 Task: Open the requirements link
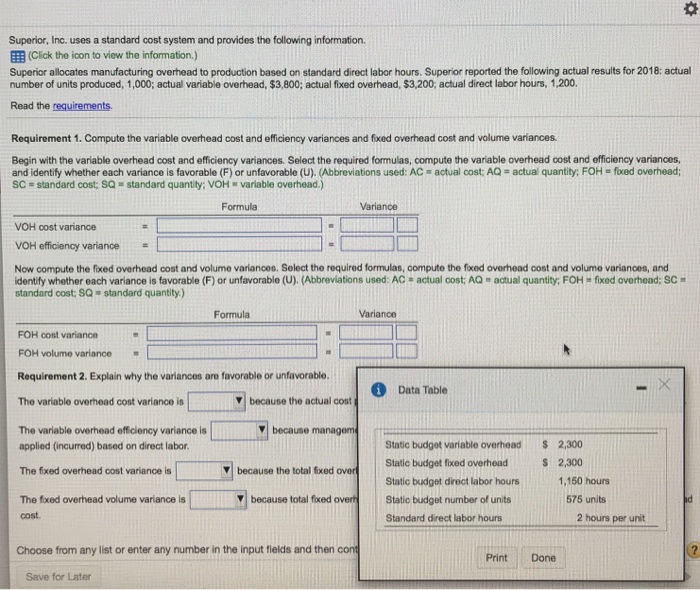click(82, 106)
